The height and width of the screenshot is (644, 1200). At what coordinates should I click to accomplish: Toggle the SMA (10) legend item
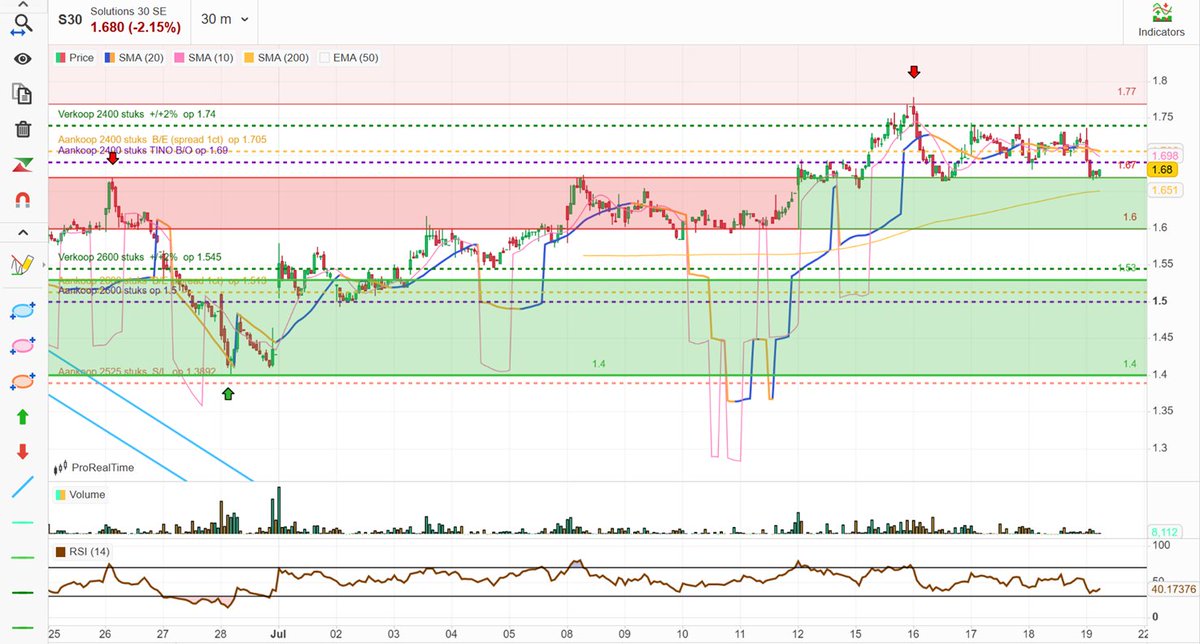pyautogui.click(x=203, y=58)
